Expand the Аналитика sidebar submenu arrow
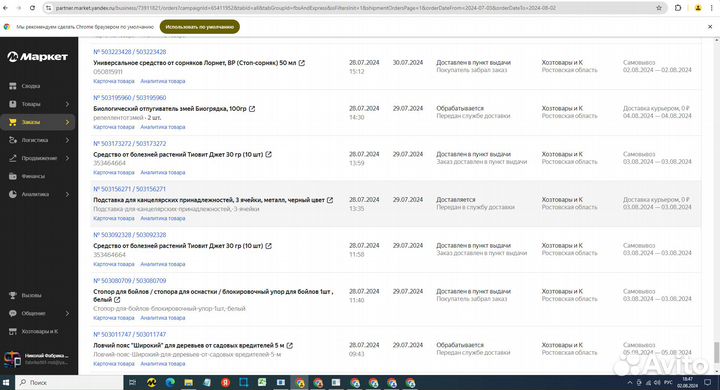Image resolution: width=720 pixels, height=390 pixels. [68, 194]
